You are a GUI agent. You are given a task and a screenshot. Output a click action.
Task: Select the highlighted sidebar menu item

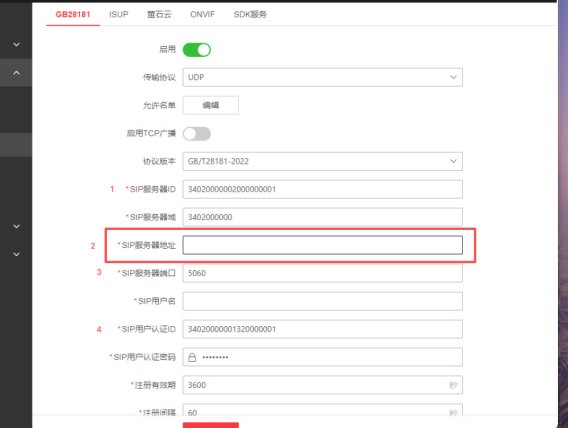[x=16, y=145]
